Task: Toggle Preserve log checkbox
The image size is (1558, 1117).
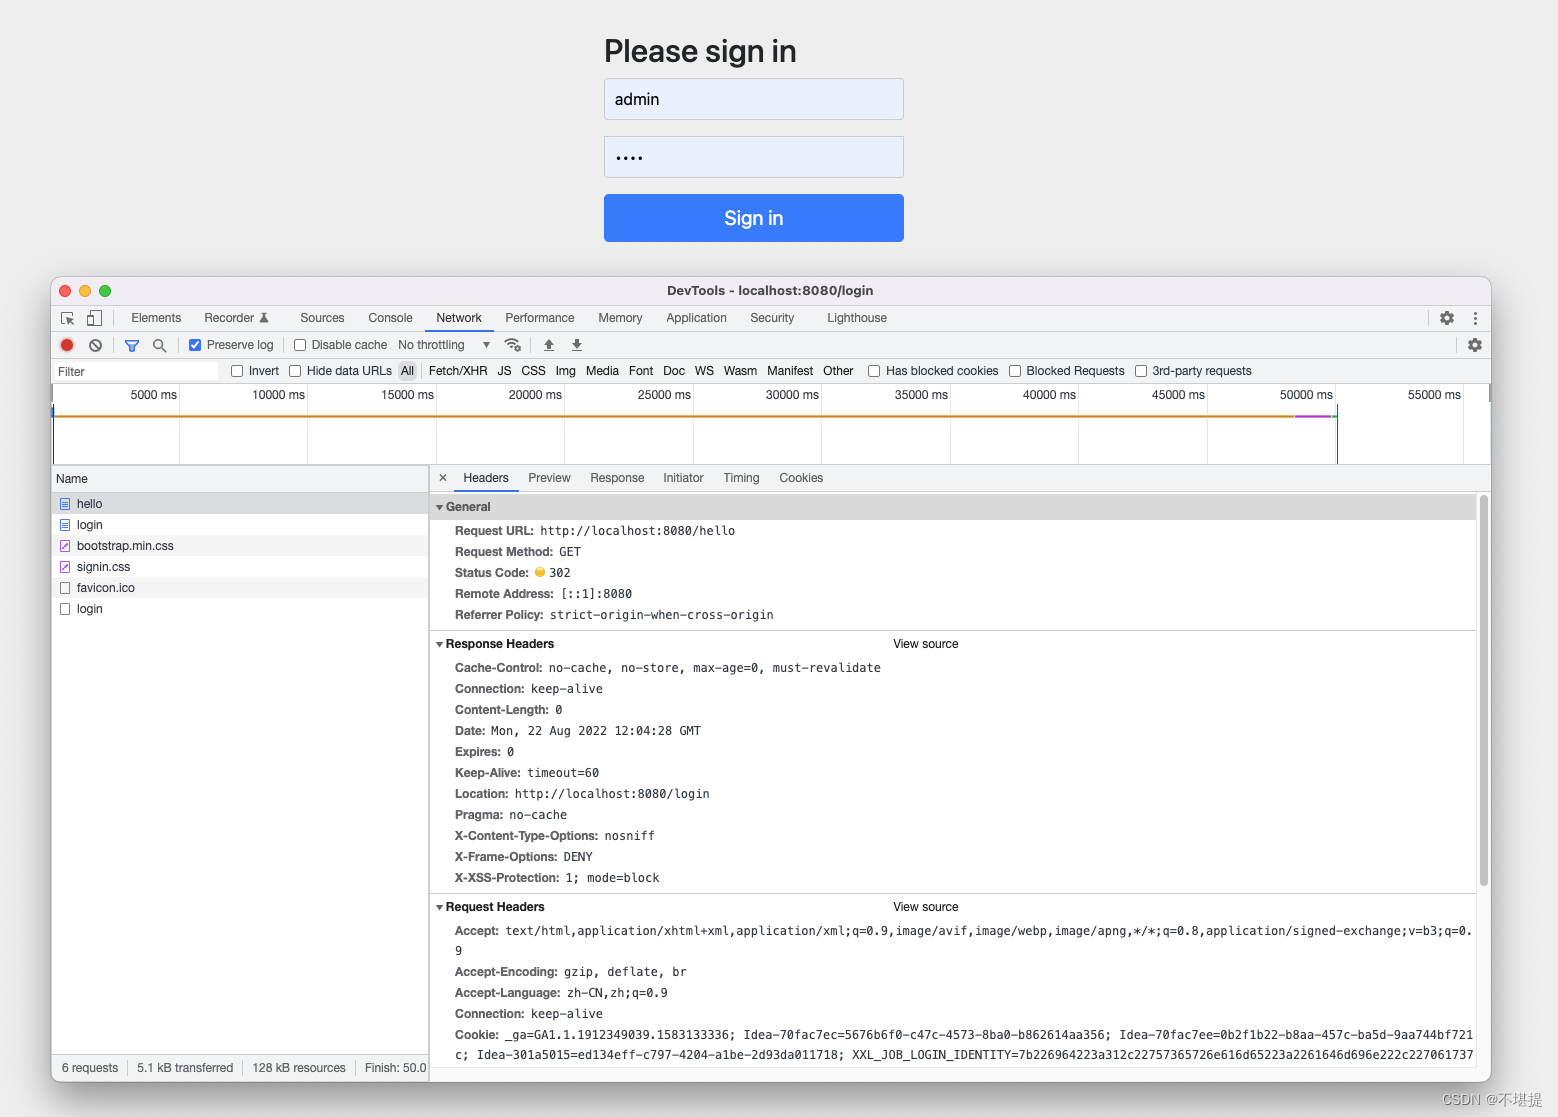Action: point(195,345)
